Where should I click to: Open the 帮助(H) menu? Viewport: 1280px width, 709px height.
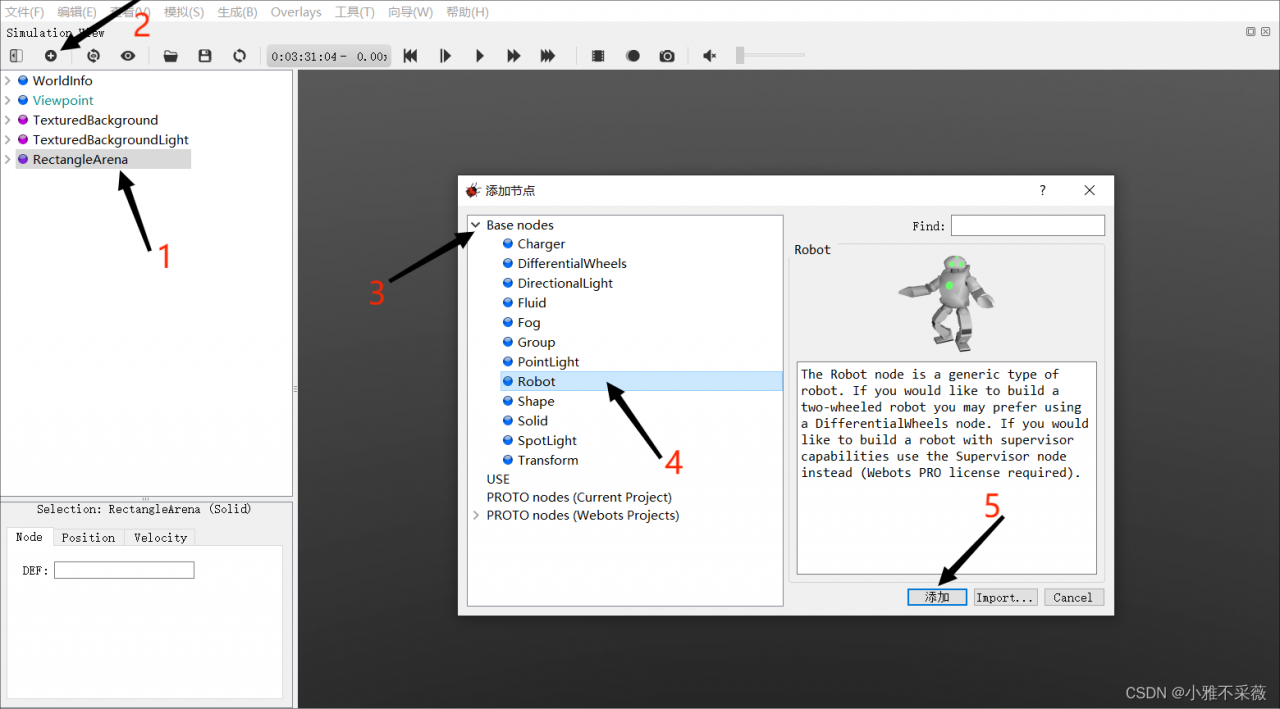(x=467, y=12)
